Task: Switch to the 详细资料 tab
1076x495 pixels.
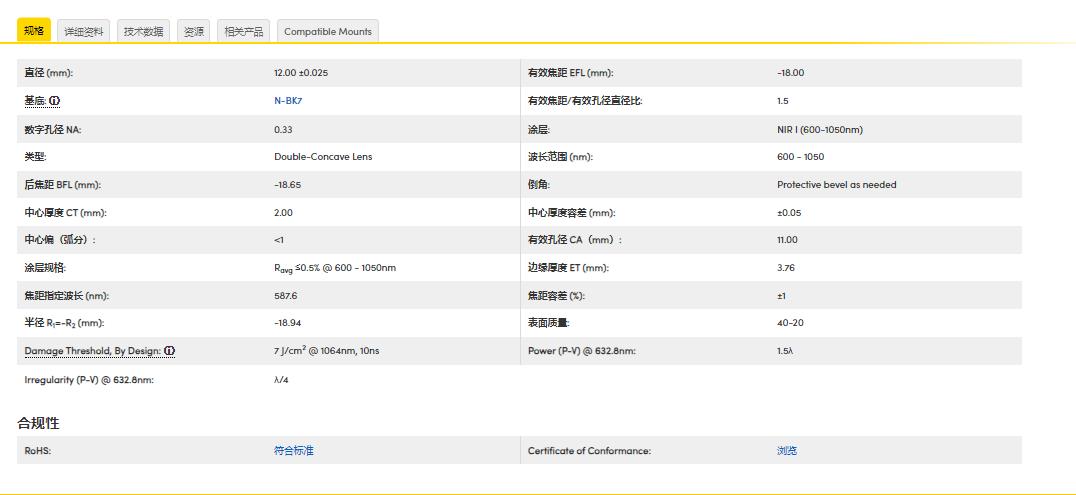Action: pyautogui.click(x=83, y=31)
